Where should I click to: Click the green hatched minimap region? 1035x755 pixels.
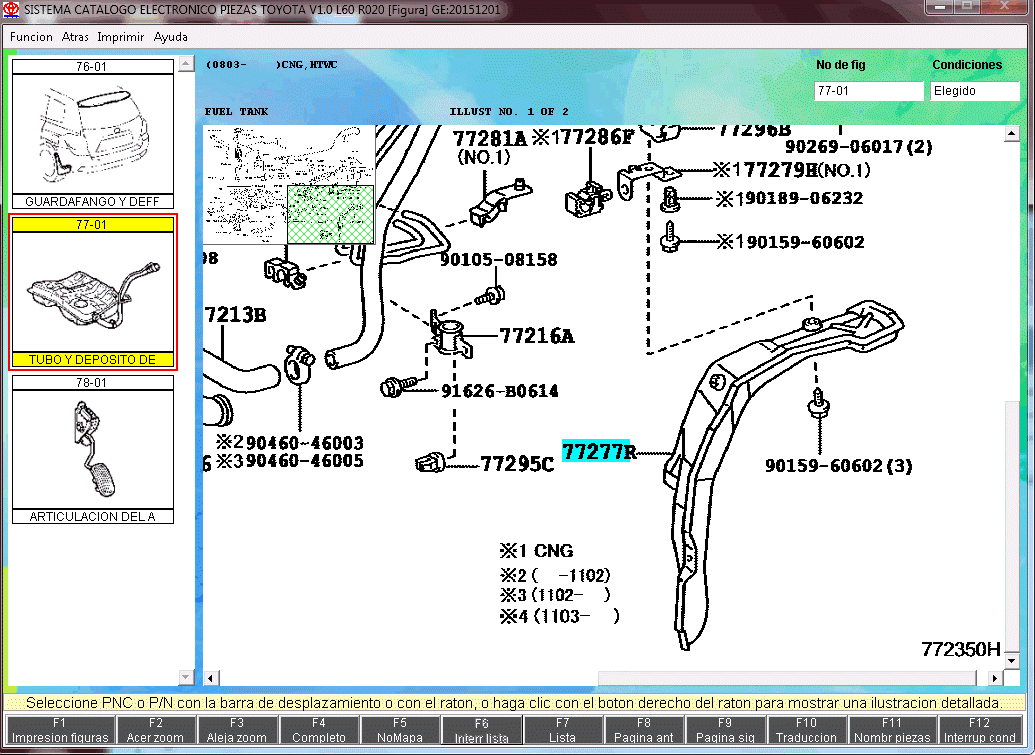(331, 214)
